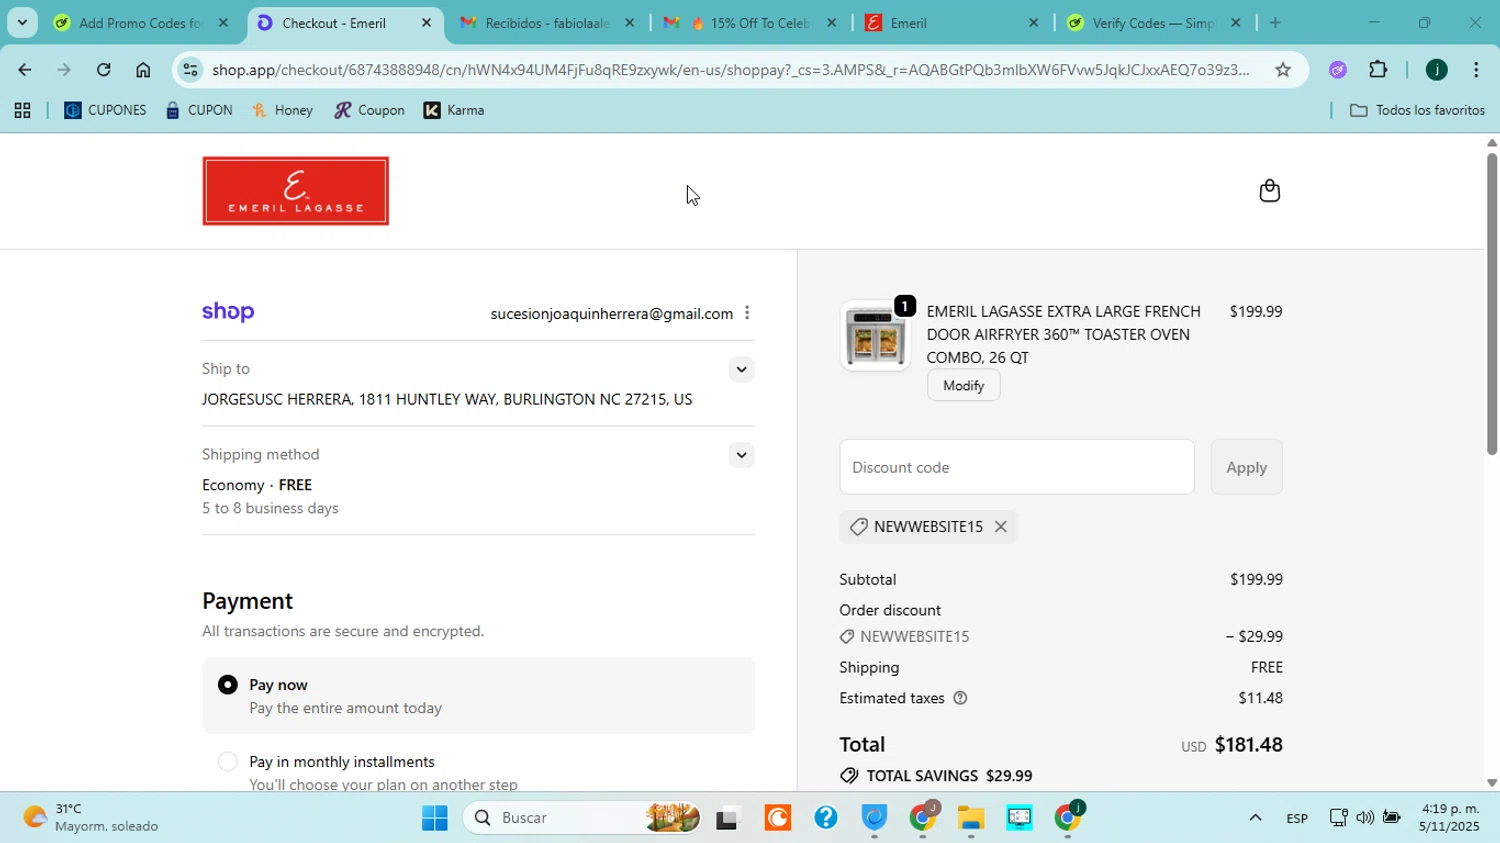Open a new browser tab
This screenshot has height=843, width=1500.
point(1275,23)
